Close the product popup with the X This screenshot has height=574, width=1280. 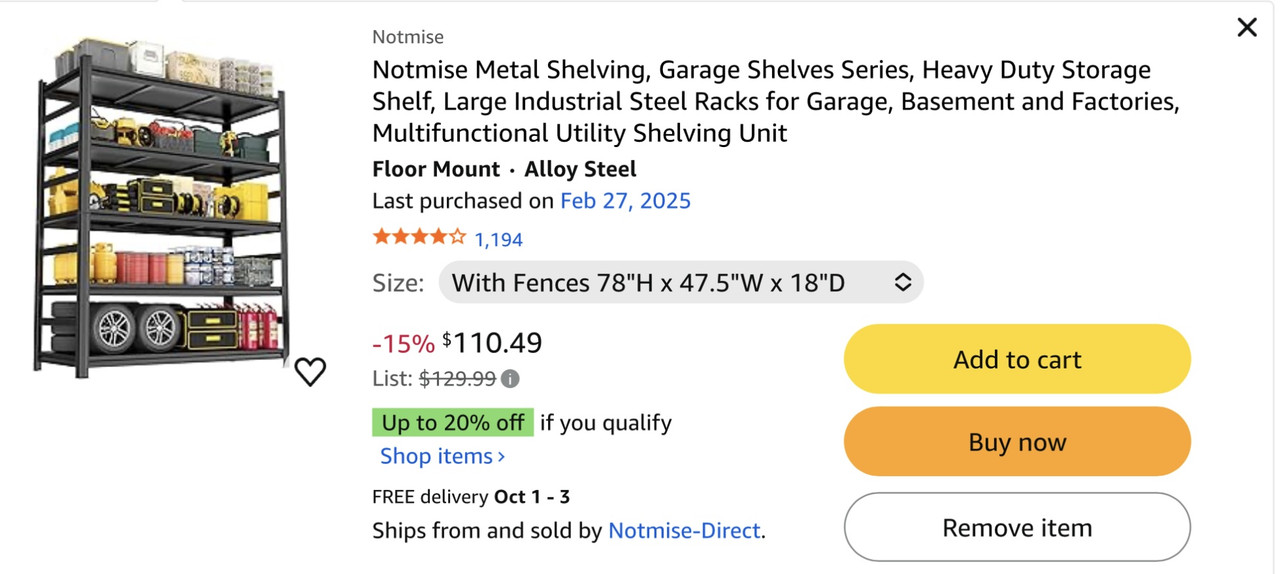1246,27
